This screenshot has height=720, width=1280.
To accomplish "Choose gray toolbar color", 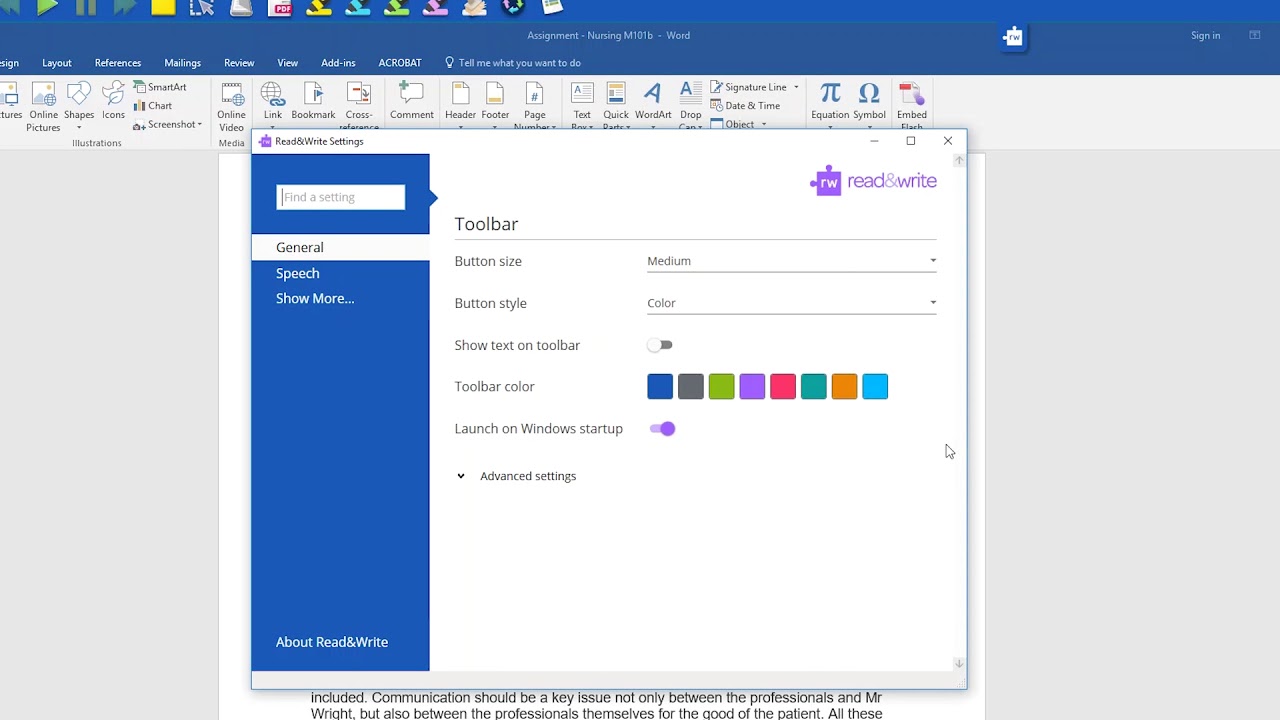I will [x=691, y=387].
